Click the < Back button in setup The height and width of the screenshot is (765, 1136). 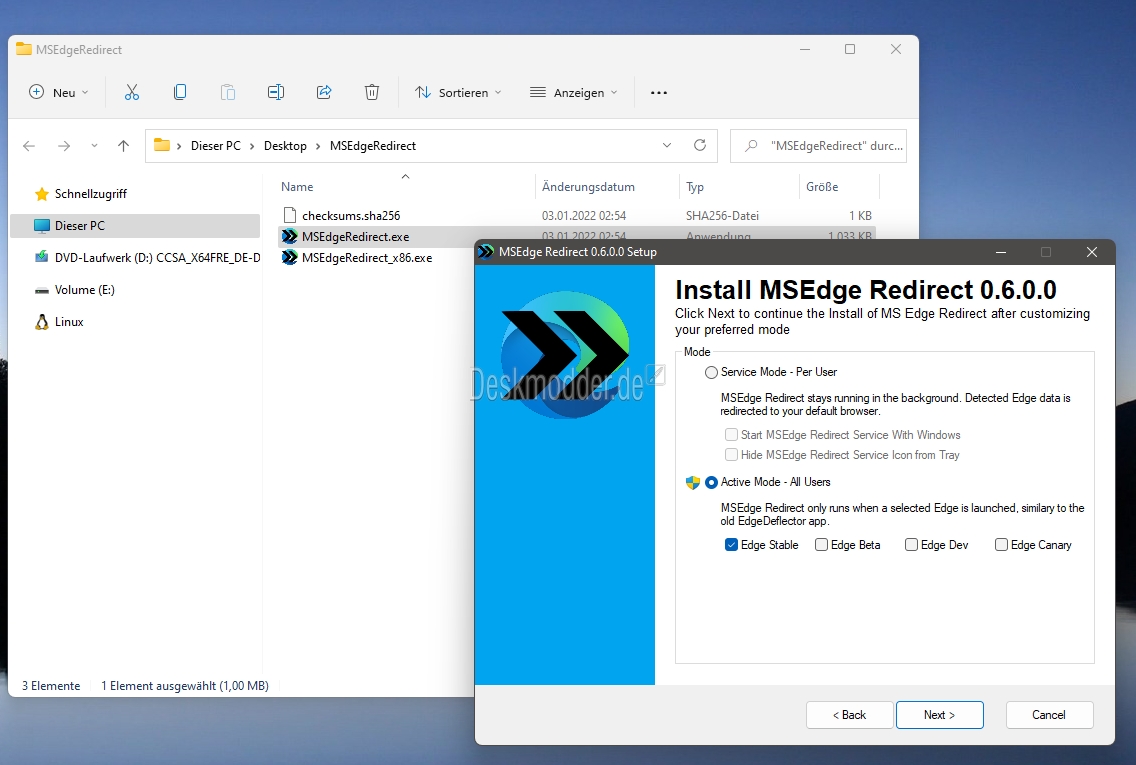click(x=850, y=715)
